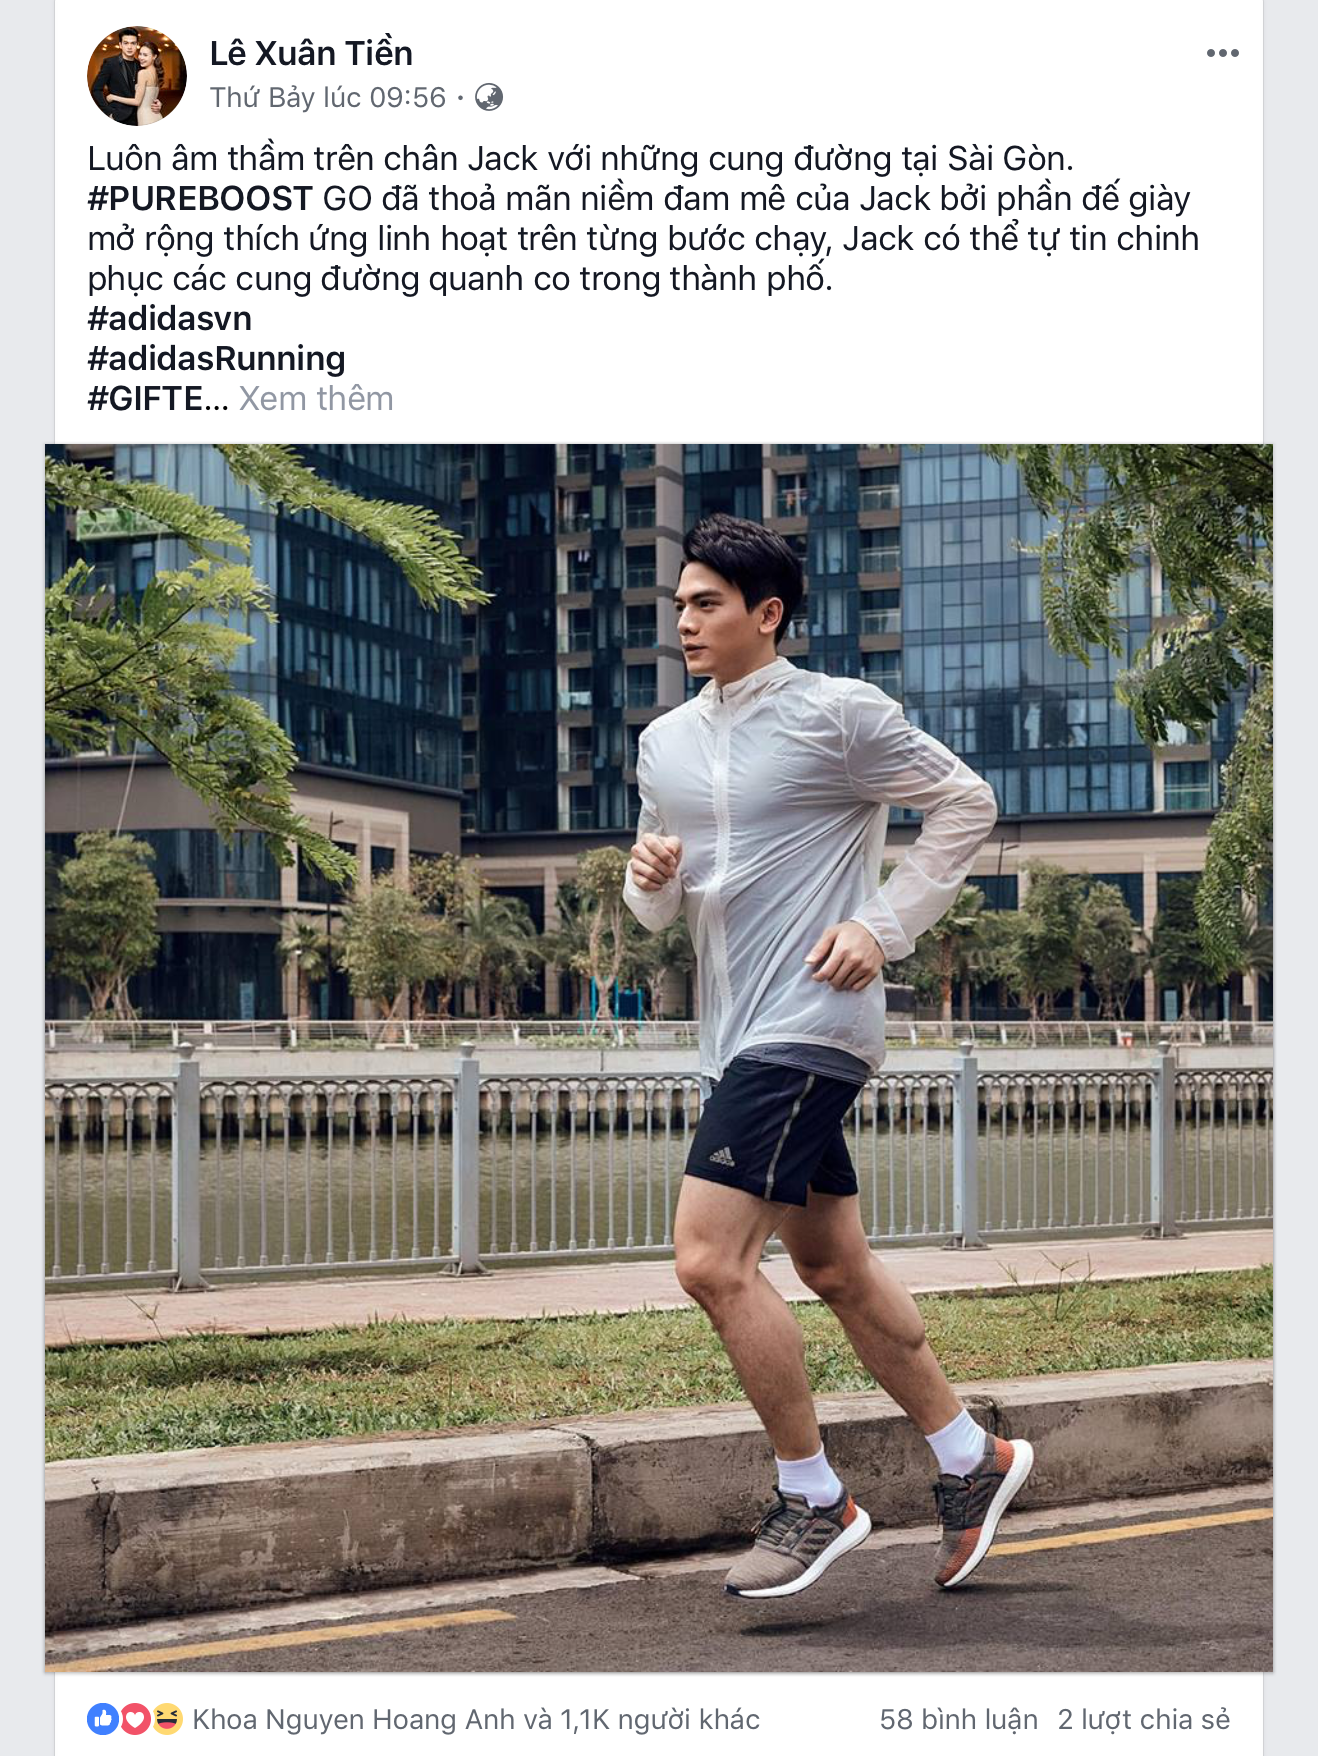Open Lê Xuân Tiền's profile picture
This screenshot has width=1318, height=1756.
137,76
